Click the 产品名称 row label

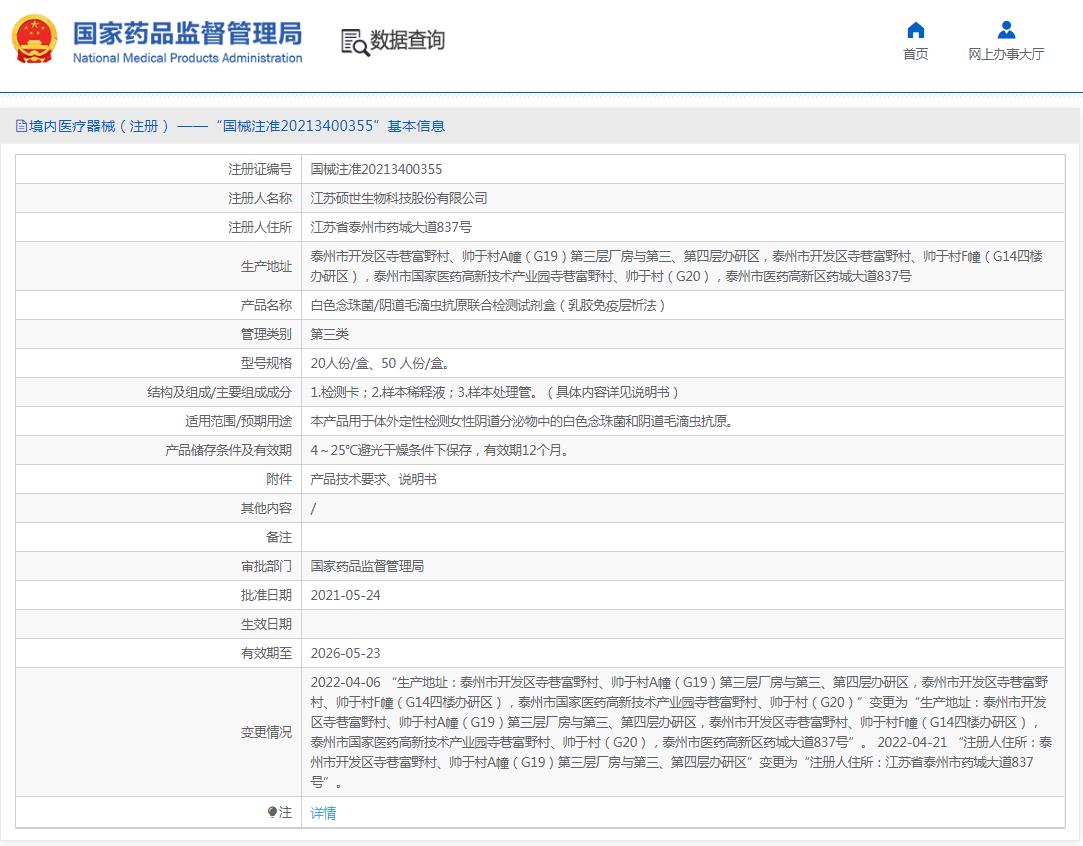(266, 305)
